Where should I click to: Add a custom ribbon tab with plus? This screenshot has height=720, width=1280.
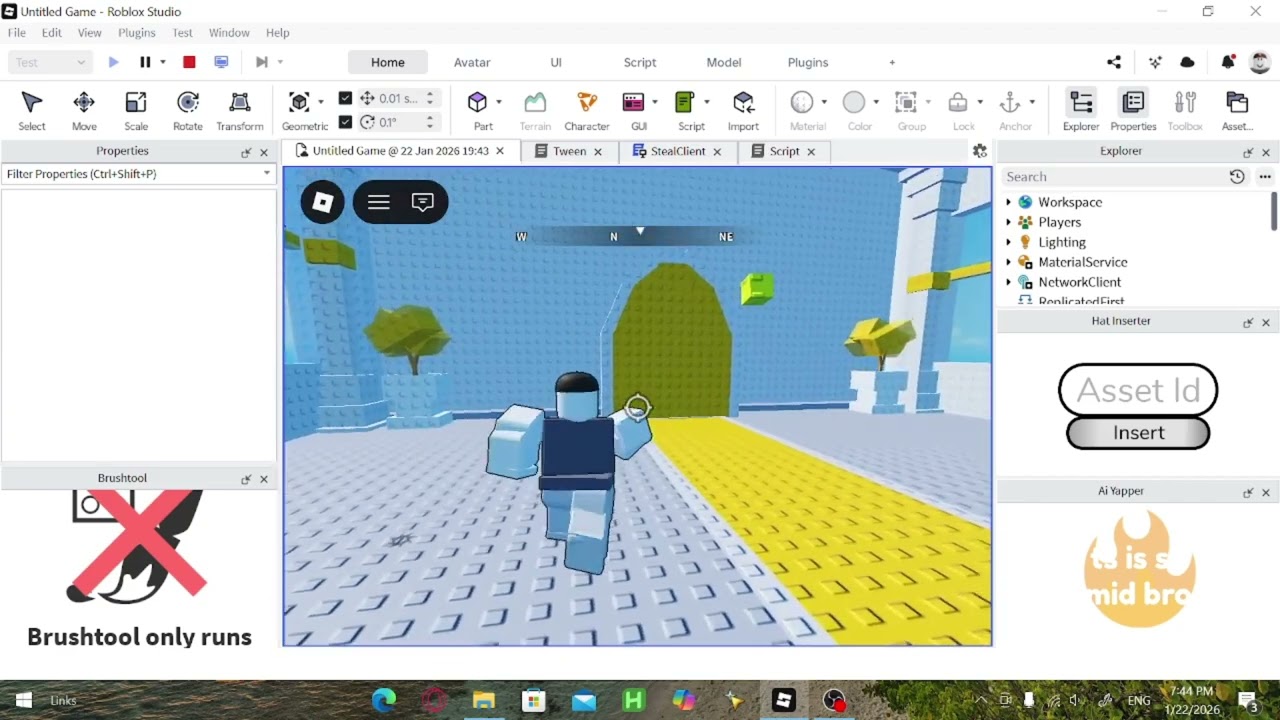(892, 62)
